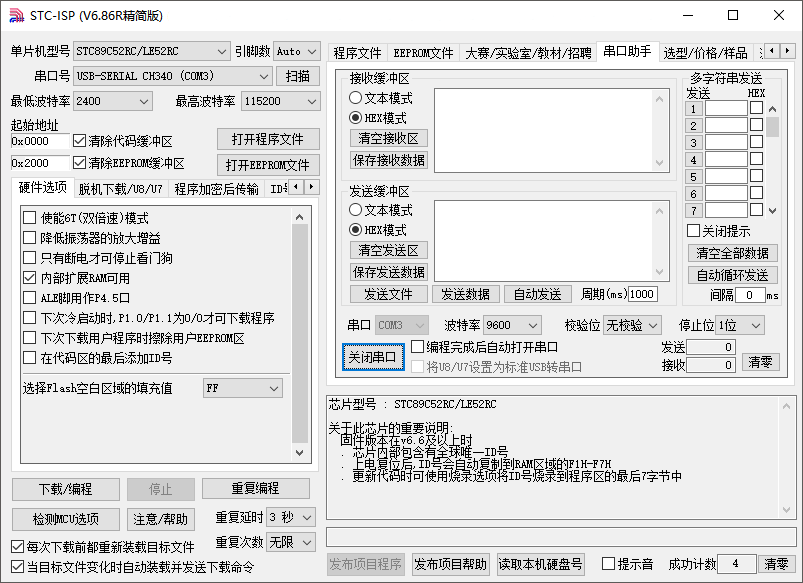Click the hardware options vertical scrollbar
803x583 pixels.
pyautogui.click(x=300, y=330)
